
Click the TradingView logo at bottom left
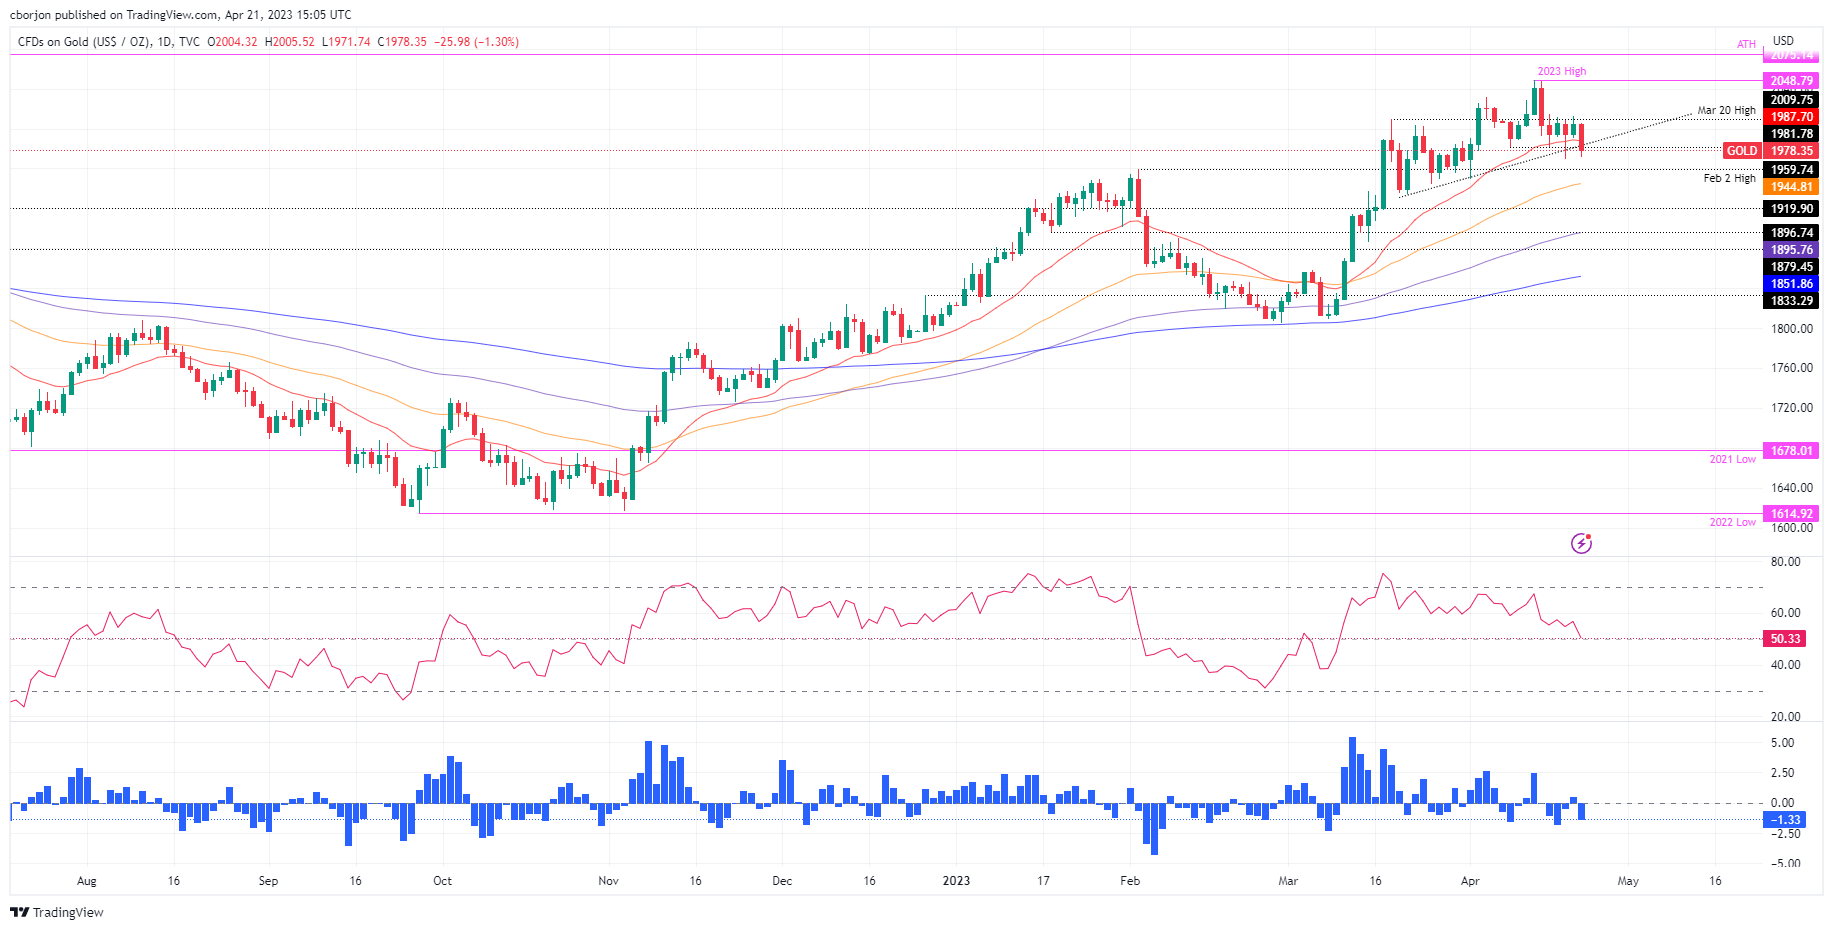tap(57, 912)
